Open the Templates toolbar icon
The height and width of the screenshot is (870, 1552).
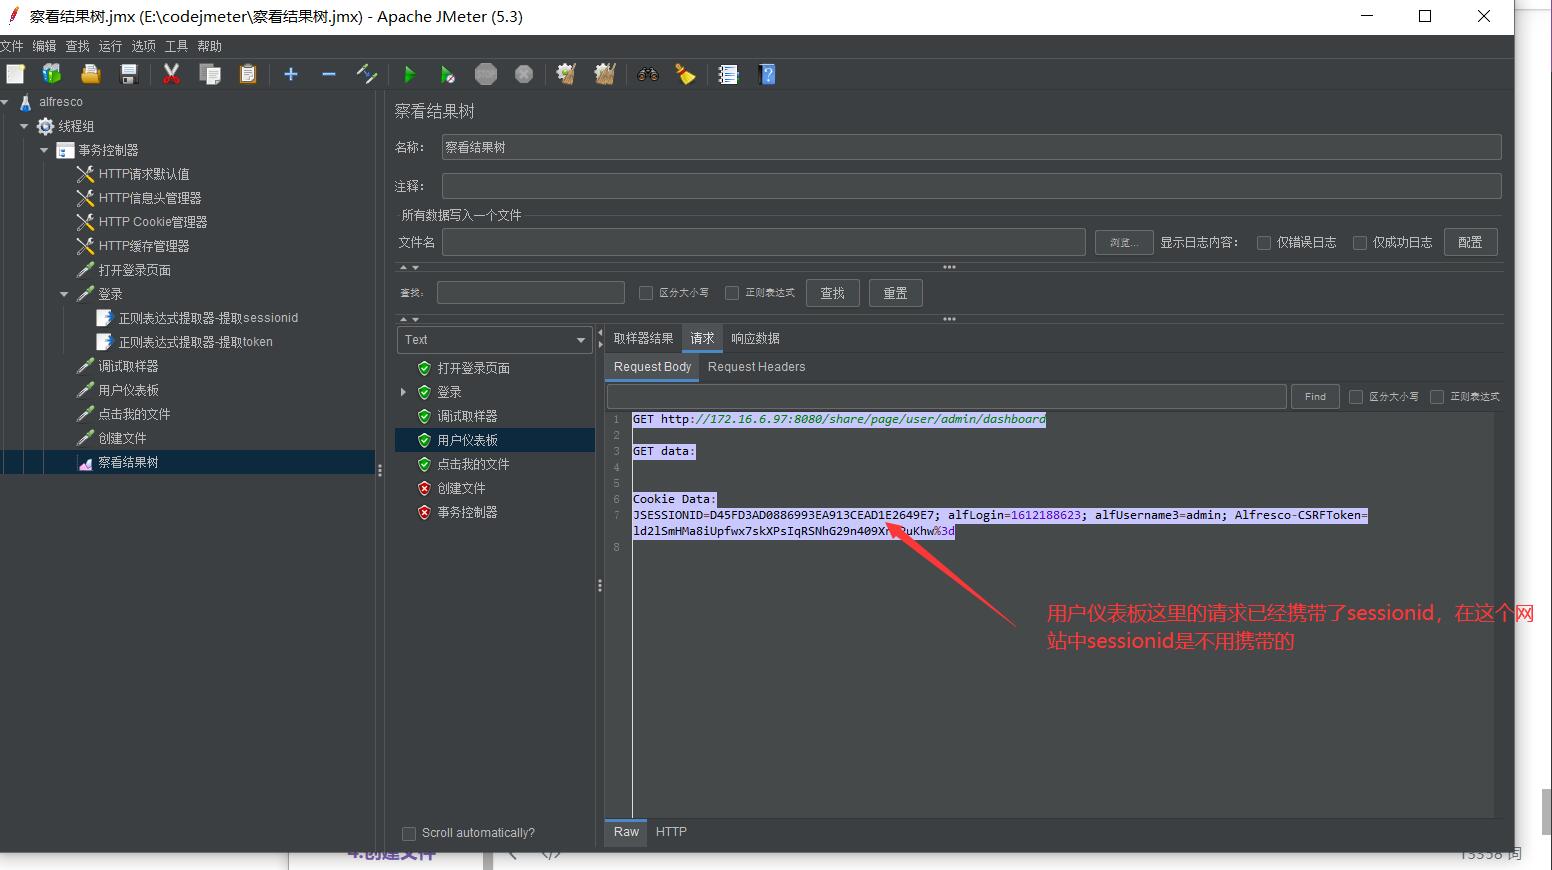point(52,74)
